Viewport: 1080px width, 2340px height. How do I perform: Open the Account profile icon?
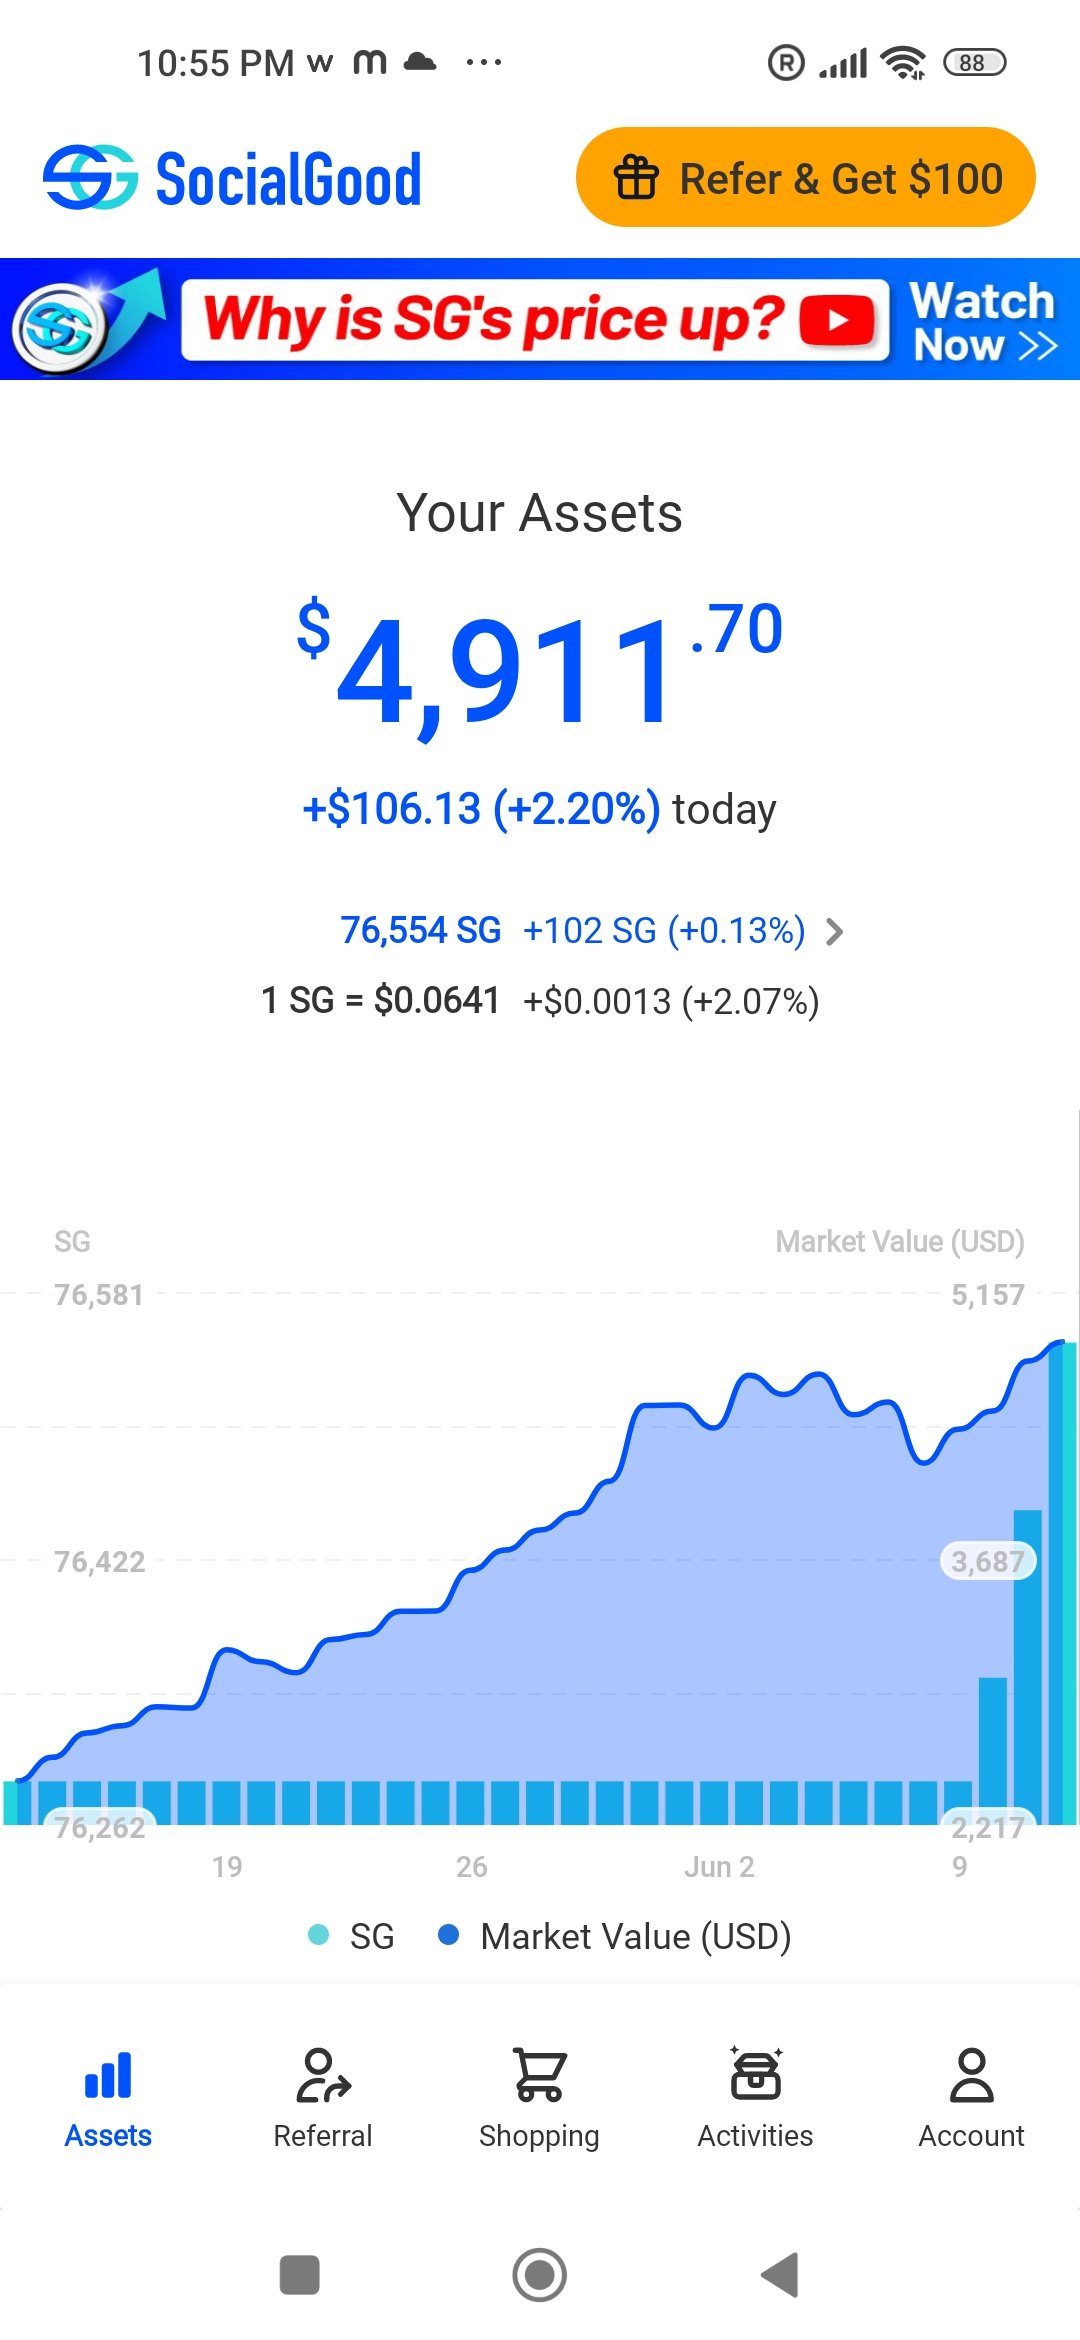(x=971, y=2075)
